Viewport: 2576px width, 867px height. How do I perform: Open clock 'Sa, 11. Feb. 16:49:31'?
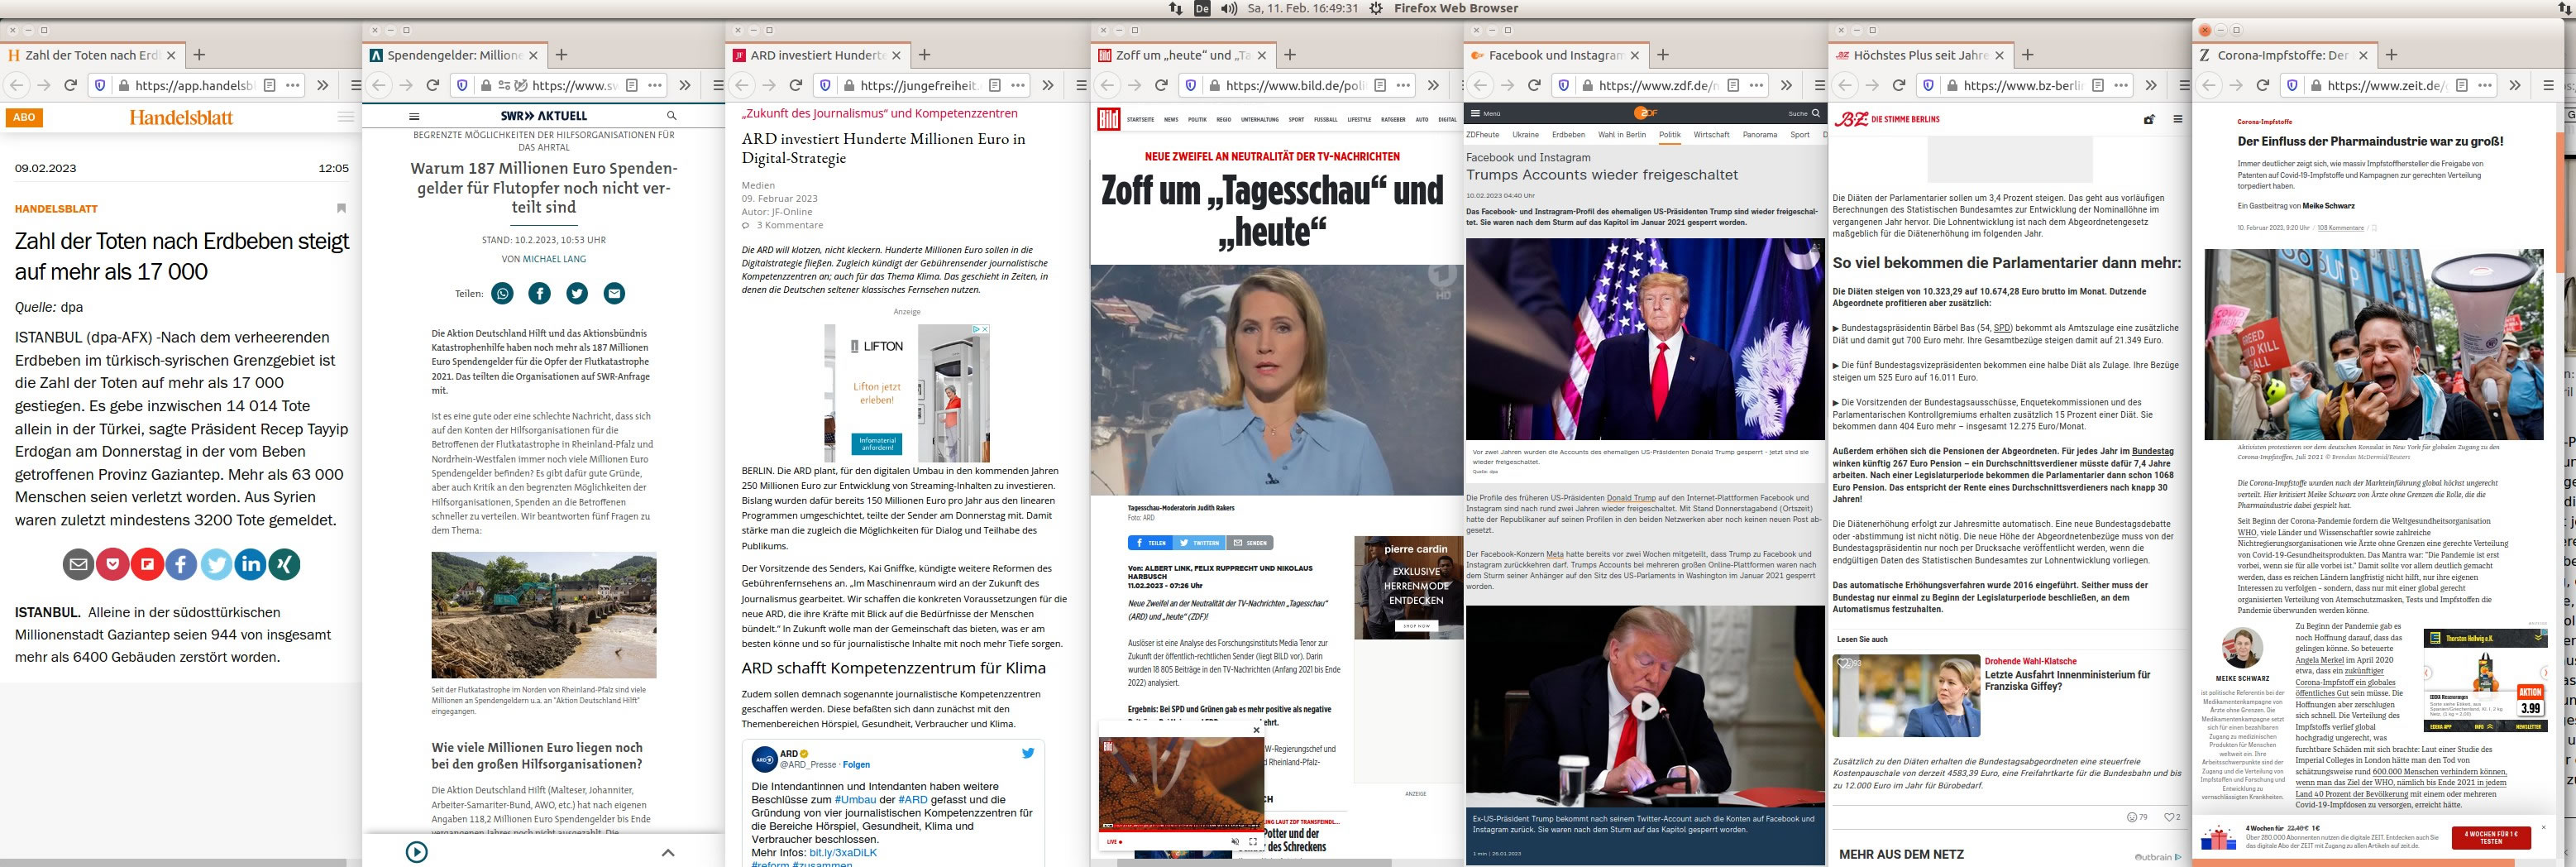(x=1303, y=8)
